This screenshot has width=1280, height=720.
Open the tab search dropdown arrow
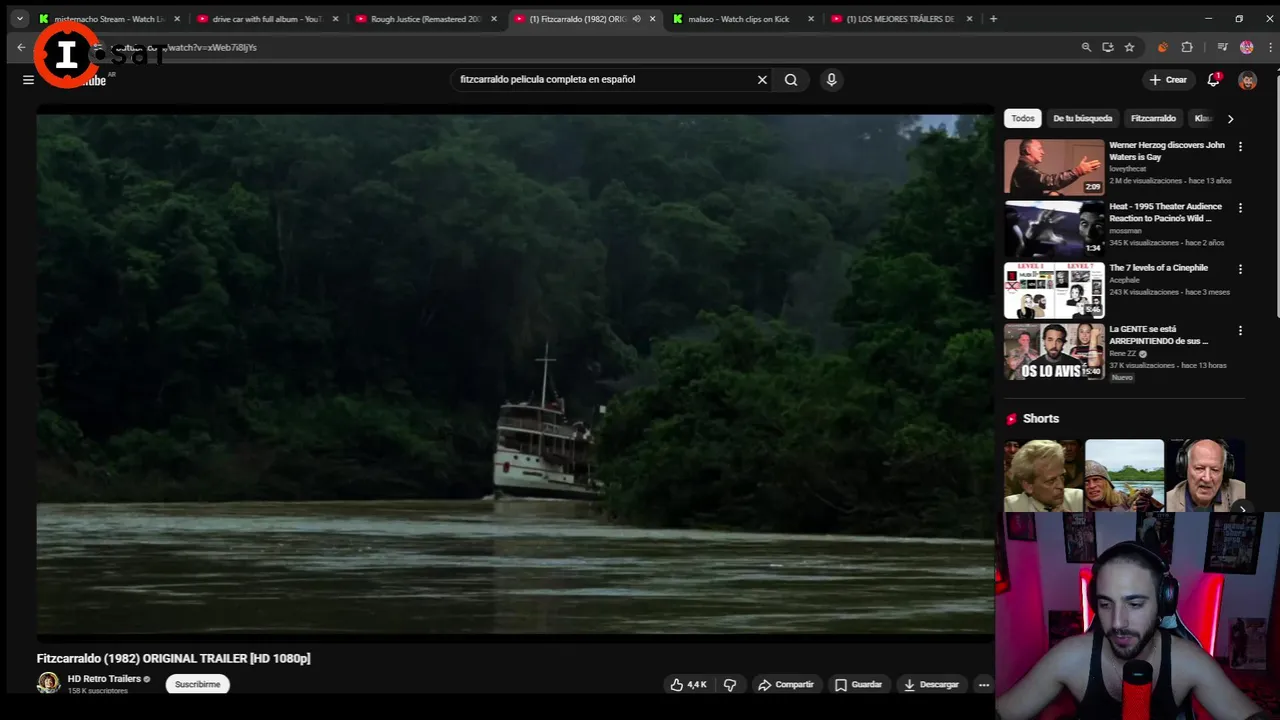(19, 19)
